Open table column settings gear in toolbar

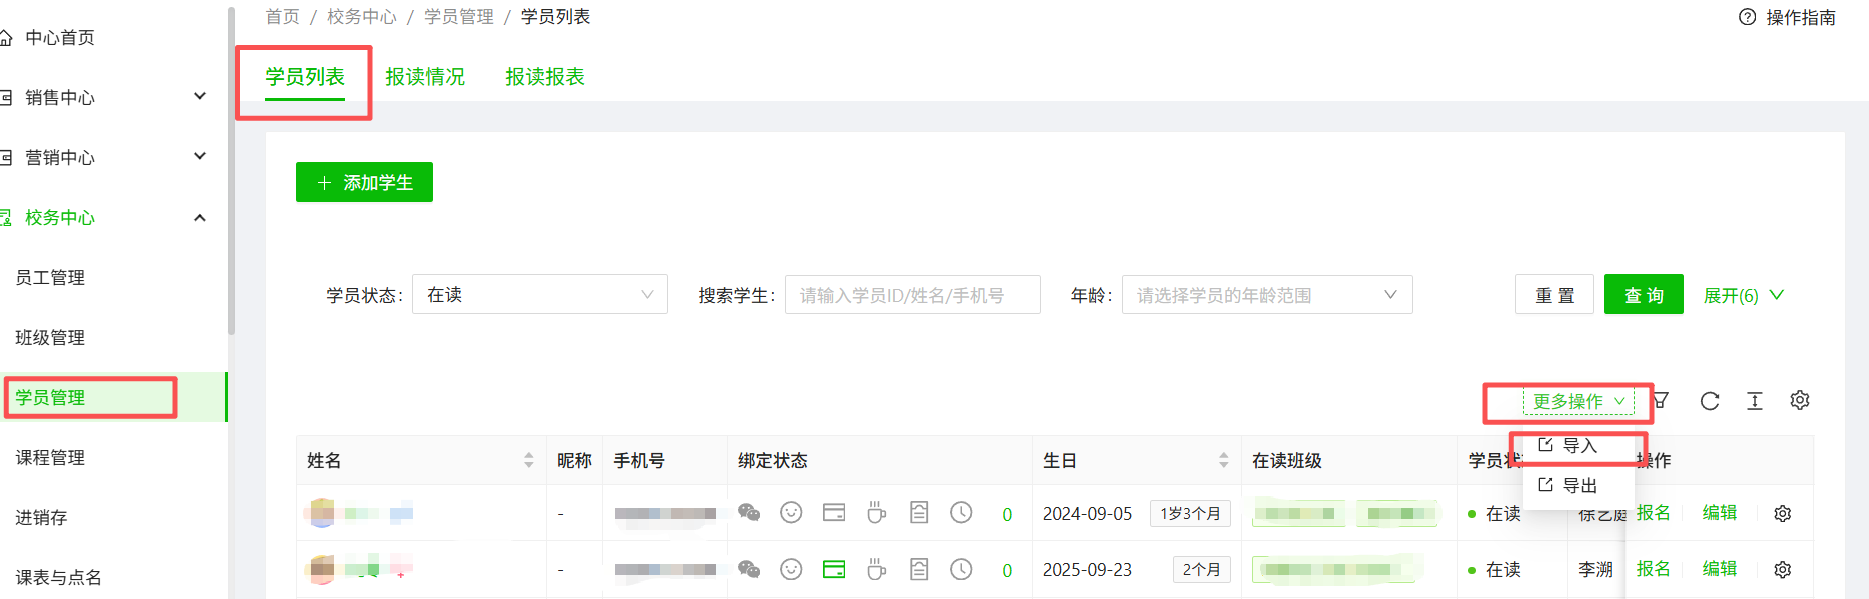(1800, 400)
